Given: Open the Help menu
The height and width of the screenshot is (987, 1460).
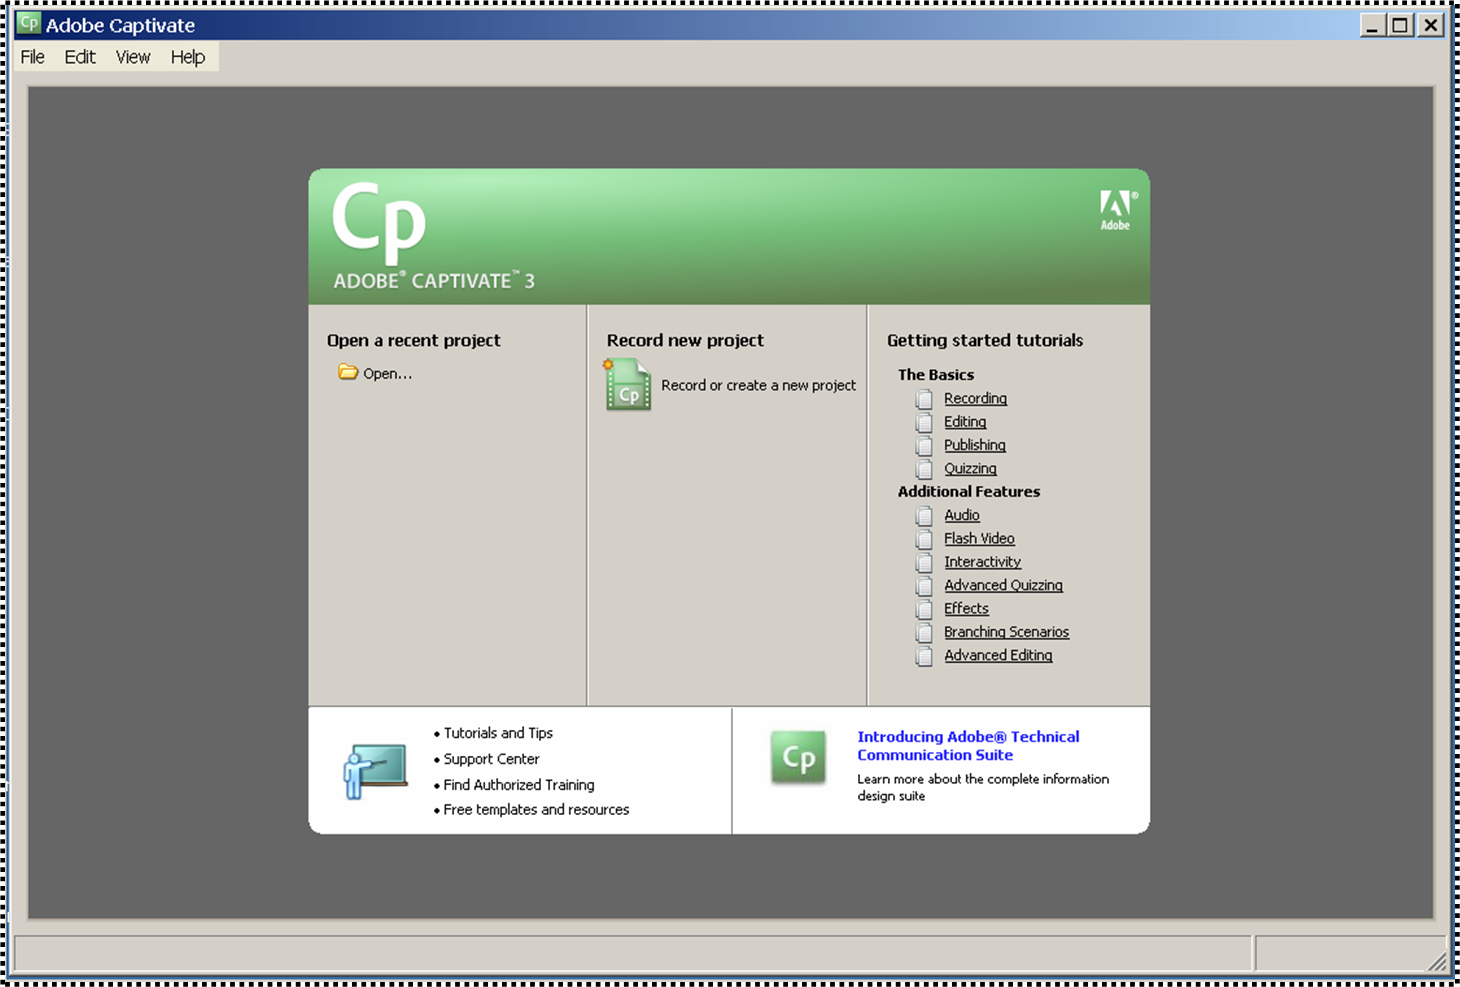Looking at the screenshot, I should tap(188, 57).
